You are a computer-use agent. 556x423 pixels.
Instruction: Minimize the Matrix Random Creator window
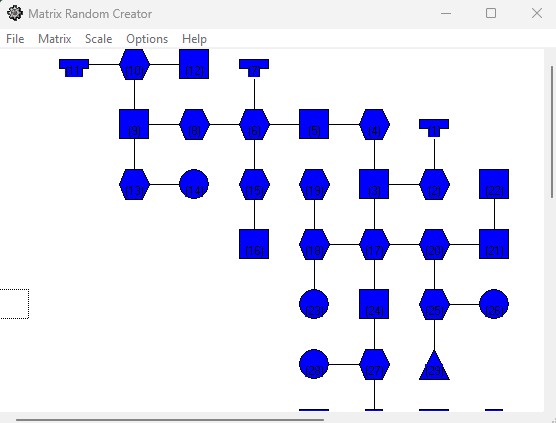coord(446,13)
